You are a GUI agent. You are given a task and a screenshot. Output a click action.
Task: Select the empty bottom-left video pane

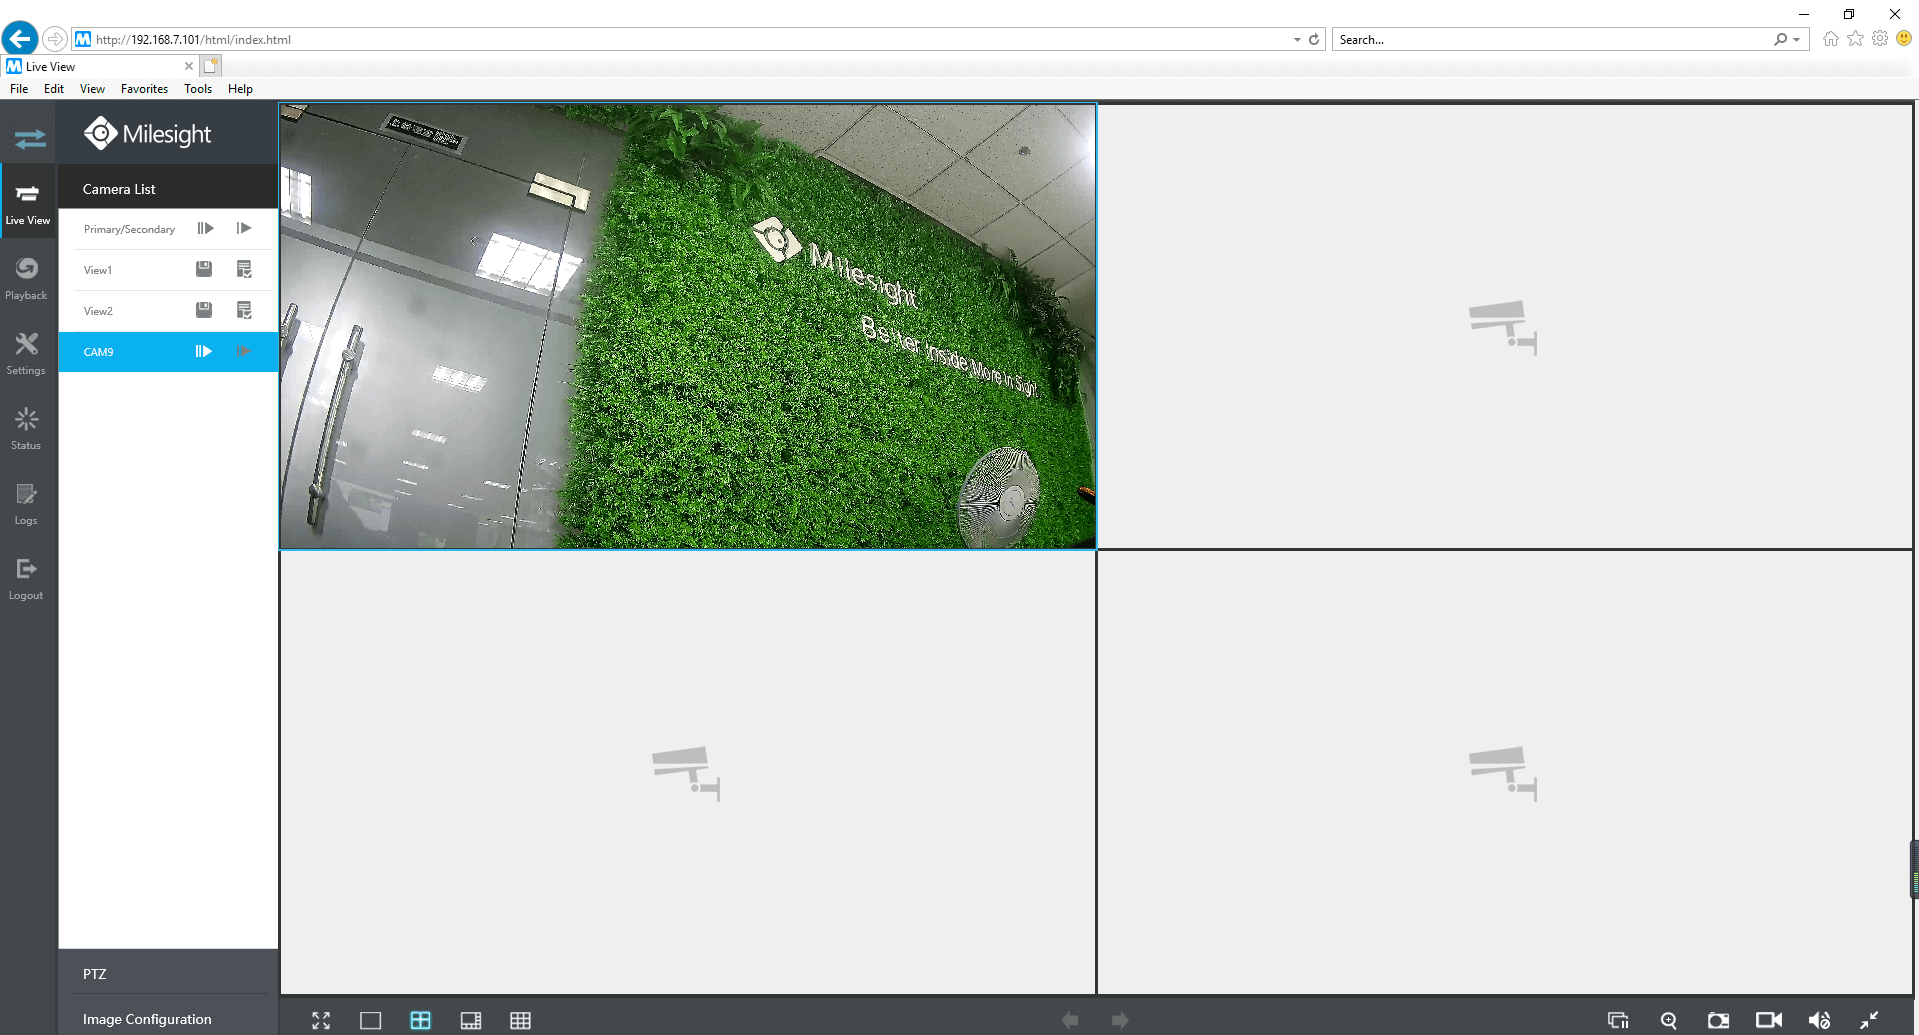(688, 772)
